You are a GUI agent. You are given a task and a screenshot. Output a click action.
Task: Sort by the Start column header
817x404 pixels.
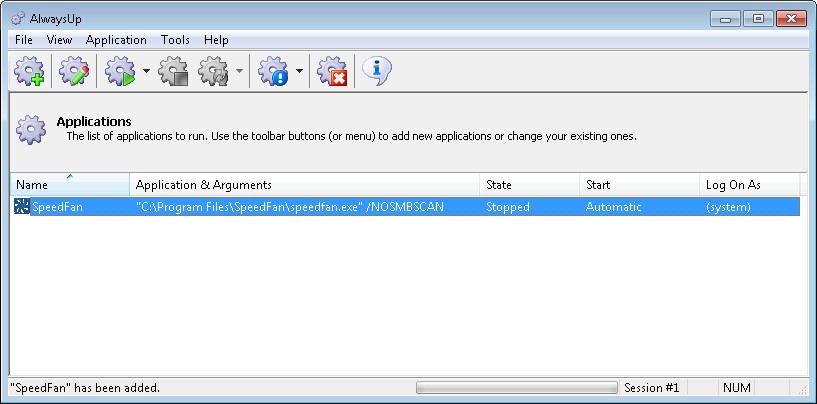click(639, 185)
